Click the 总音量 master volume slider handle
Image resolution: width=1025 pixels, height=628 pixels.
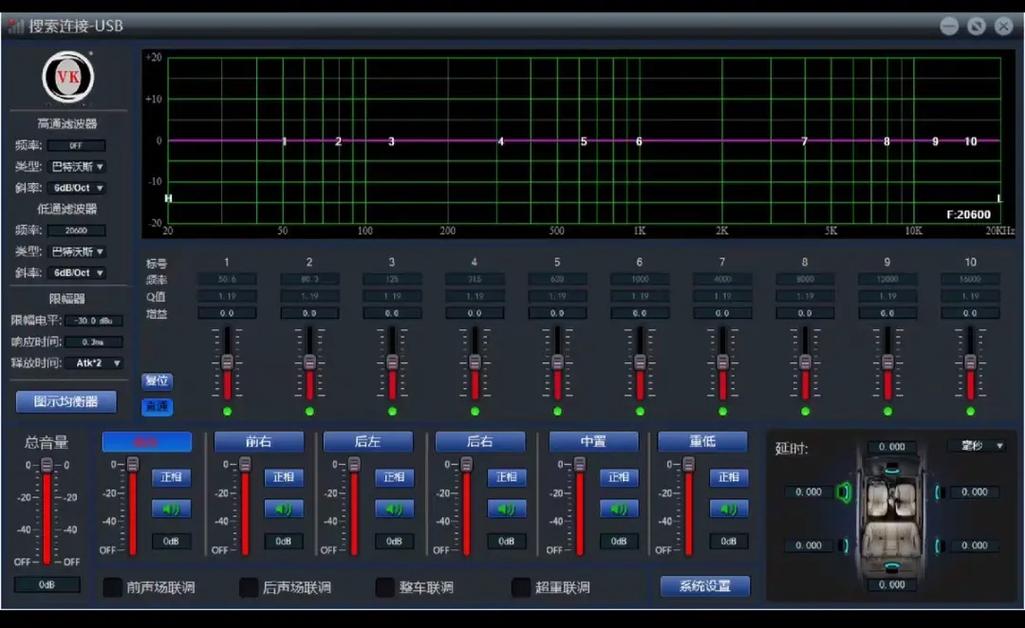[47, 465]
